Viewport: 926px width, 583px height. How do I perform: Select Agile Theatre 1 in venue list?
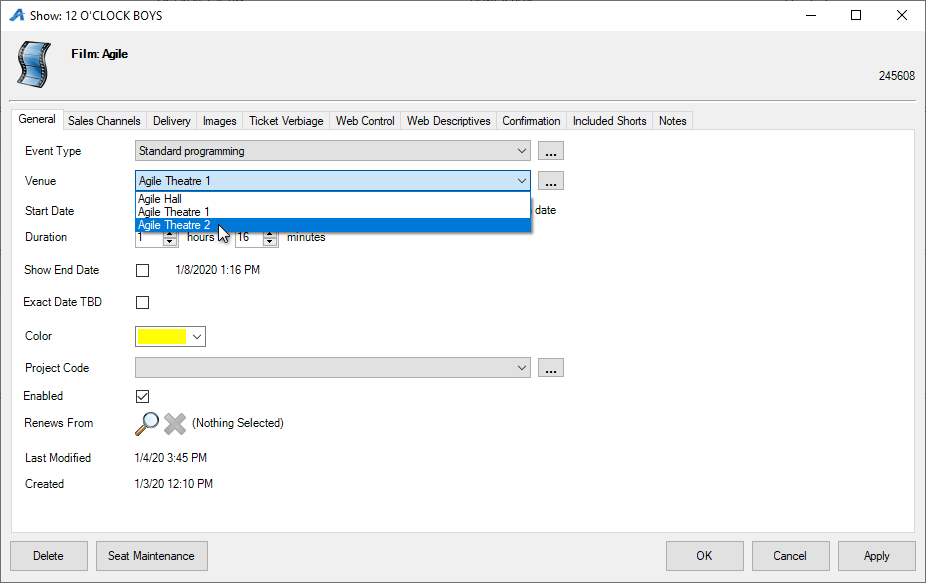click(x=333, y=212)
